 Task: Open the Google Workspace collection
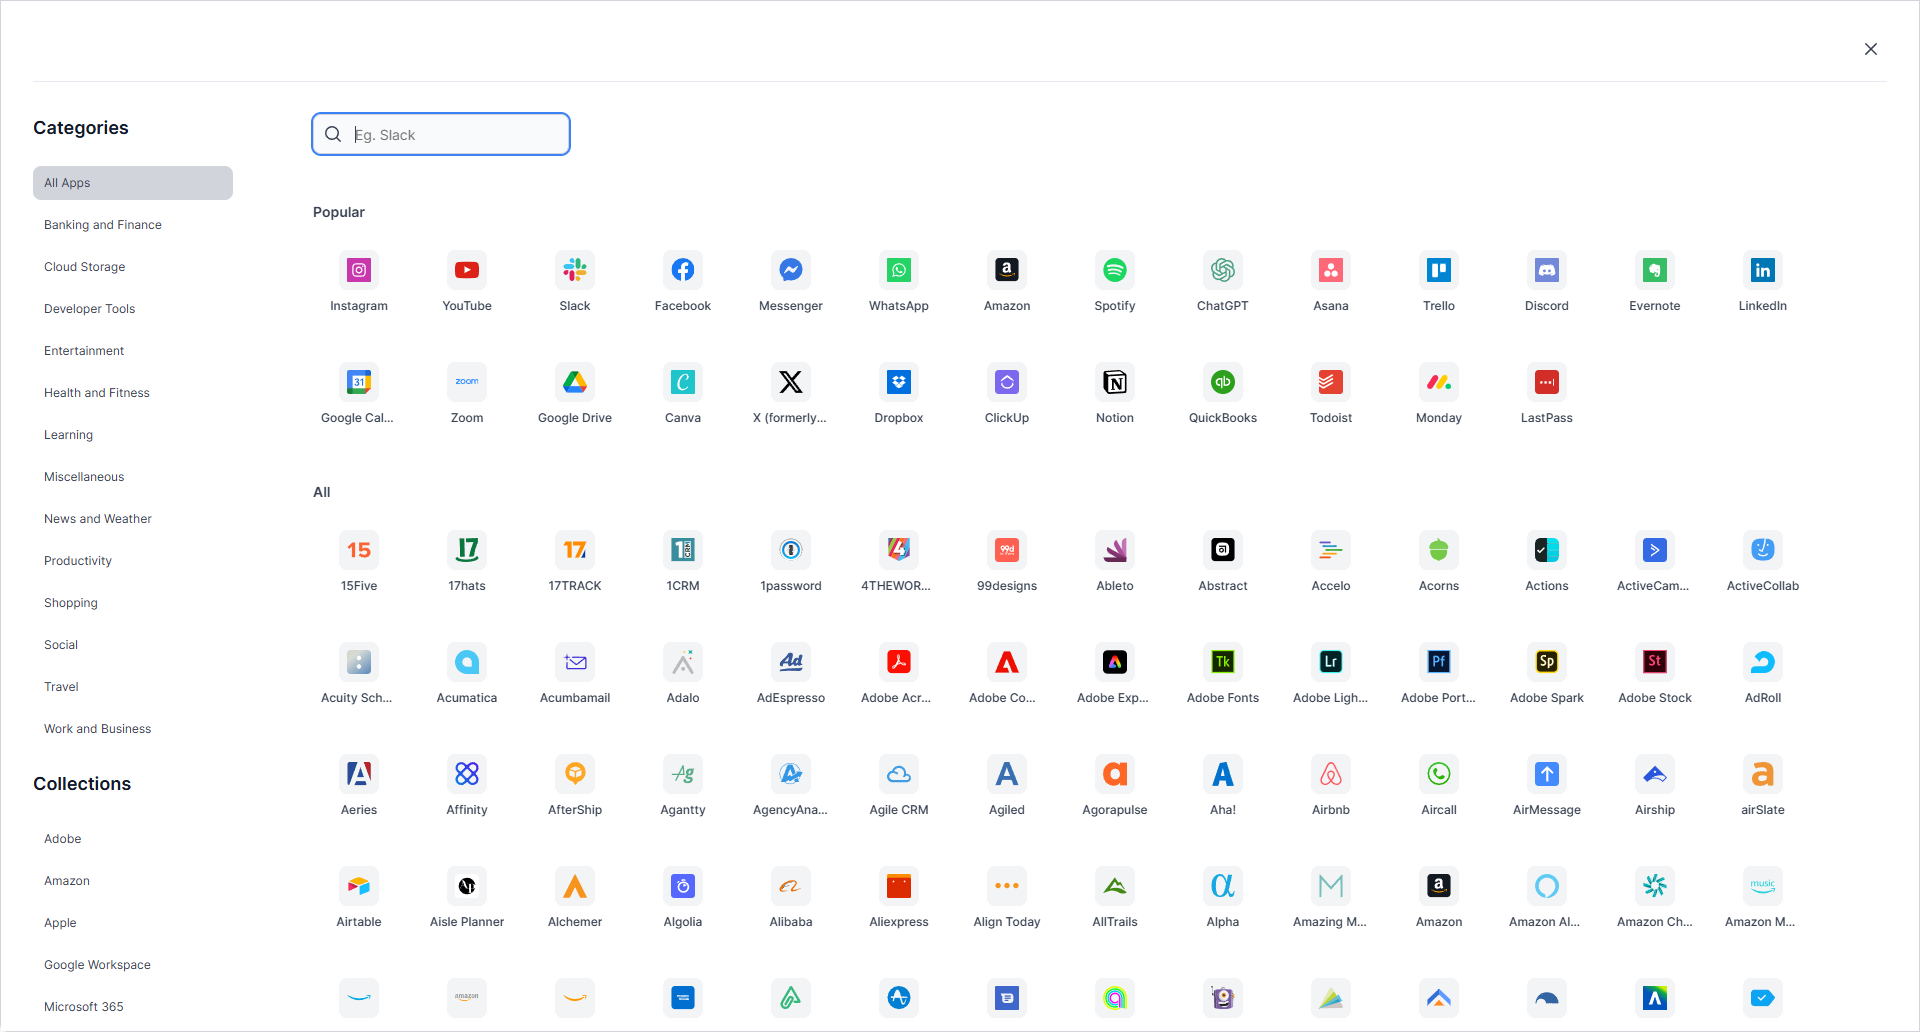tap(133, 965)
